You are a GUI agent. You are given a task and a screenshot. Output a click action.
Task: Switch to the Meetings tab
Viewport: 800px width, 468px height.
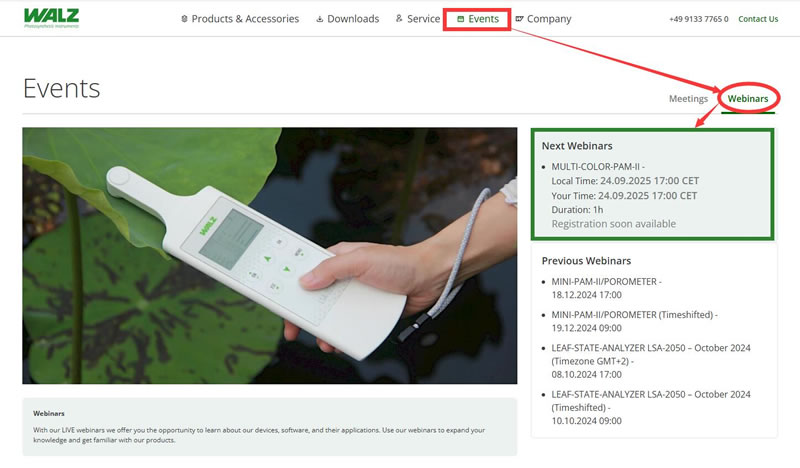[688, 98]
